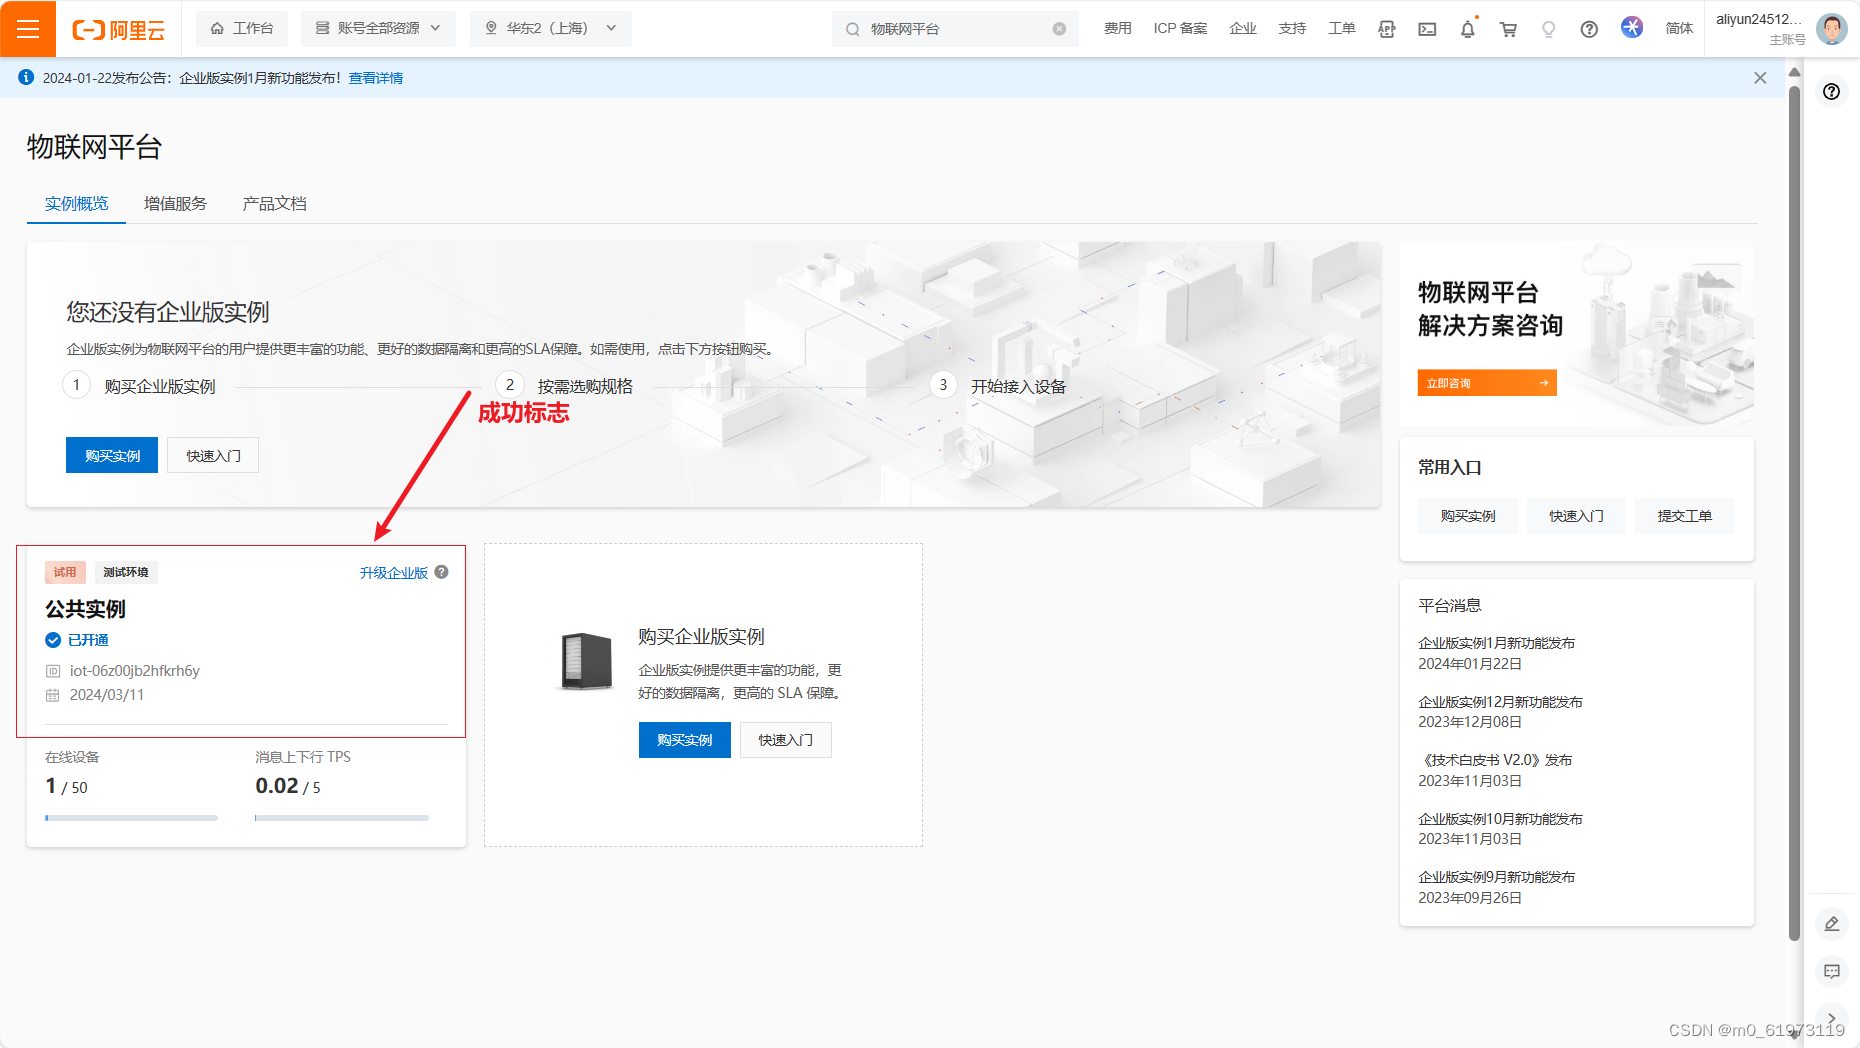Open 企业版实例10月新功能发布 message
This screenshot has height=1048, width=1860.
click(x=1500, y=819)
